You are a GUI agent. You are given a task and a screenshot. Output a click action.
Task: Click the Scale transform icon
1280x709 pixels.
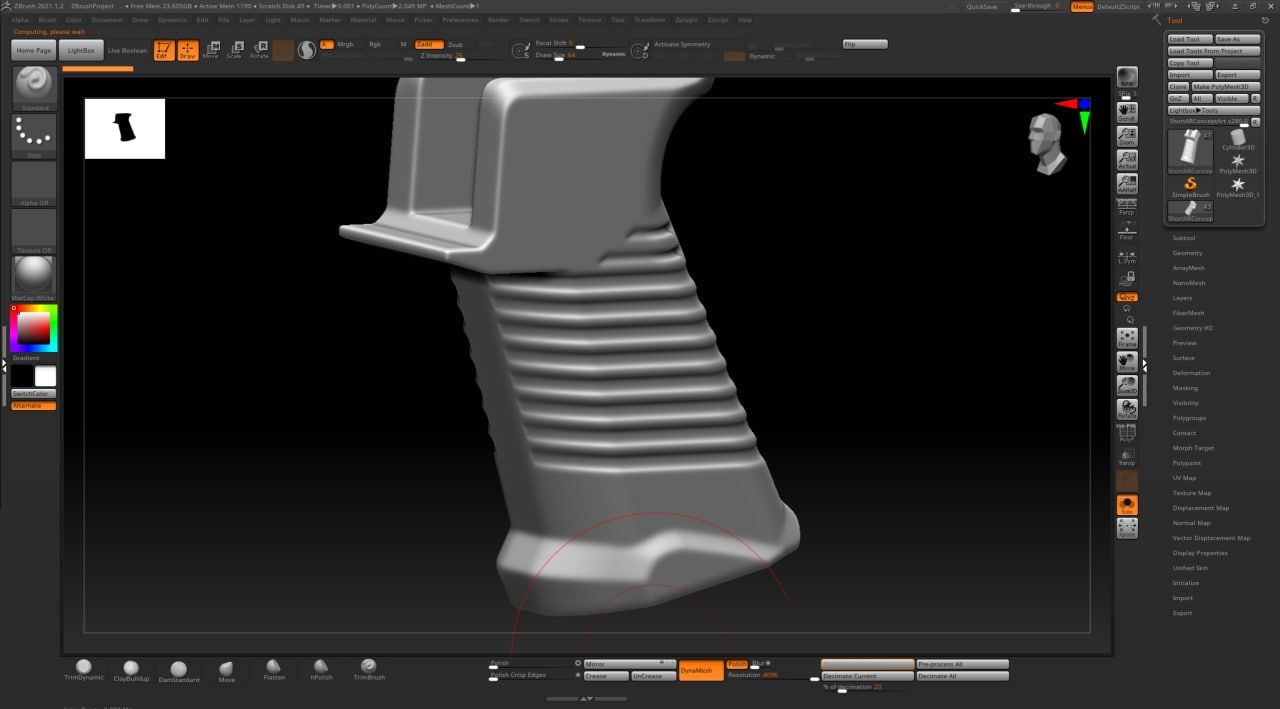click(234, 50)
